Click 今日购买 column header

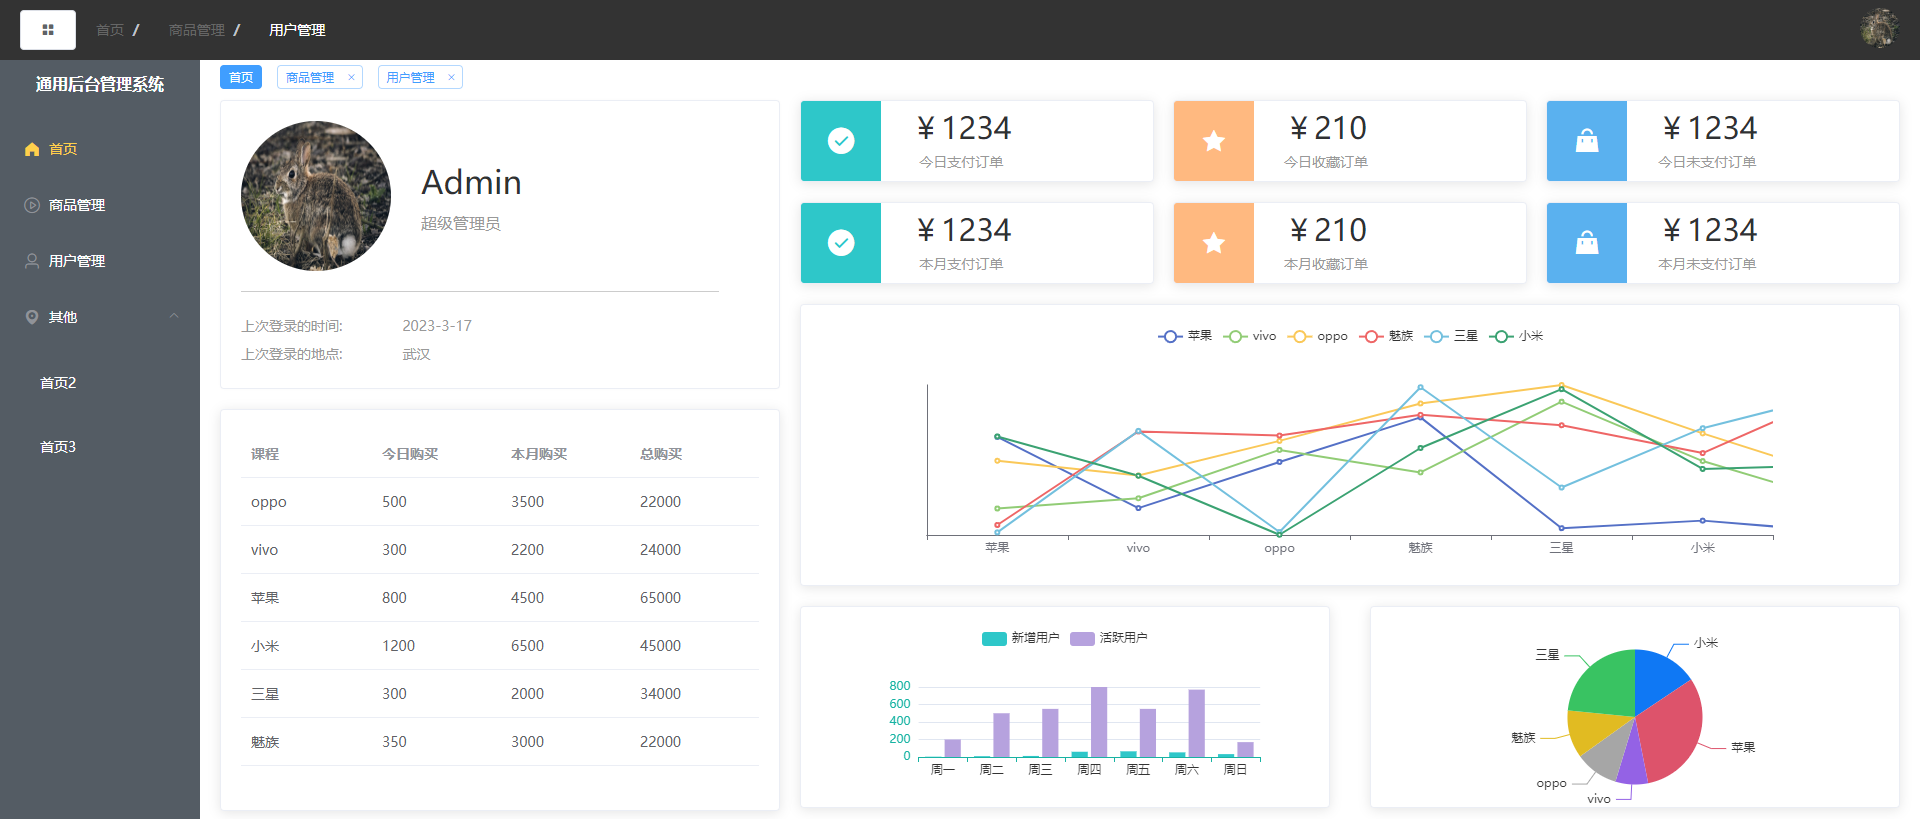[x=410, y=454]
